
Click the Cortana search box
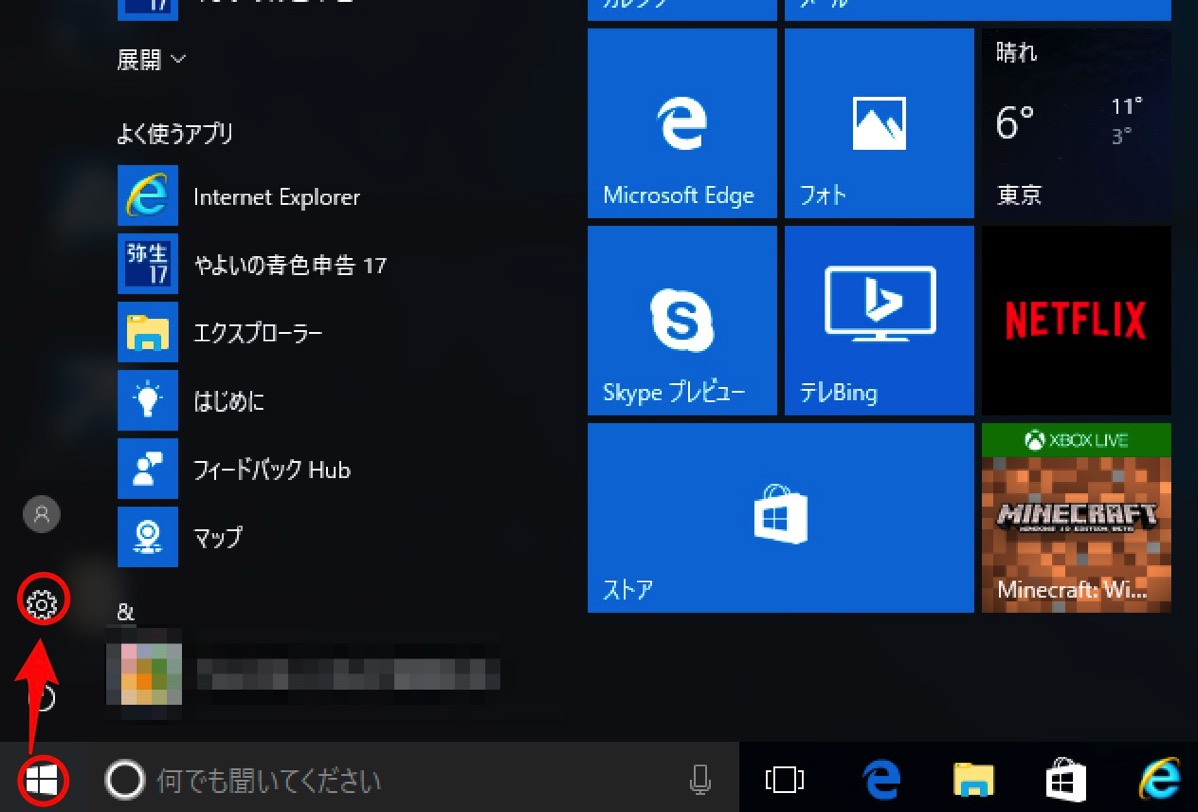pyautogui.click(x=413, y=779)
